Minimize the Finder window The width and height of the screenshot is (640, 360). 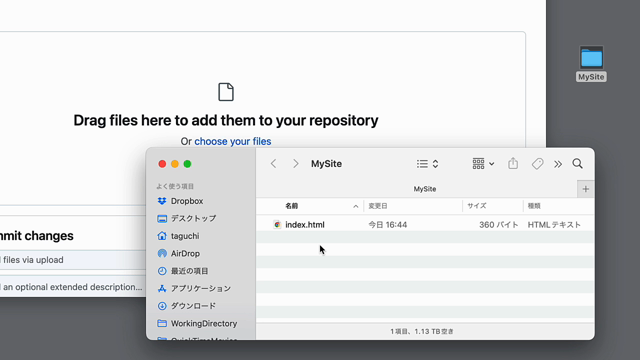(x=175, y=164)
